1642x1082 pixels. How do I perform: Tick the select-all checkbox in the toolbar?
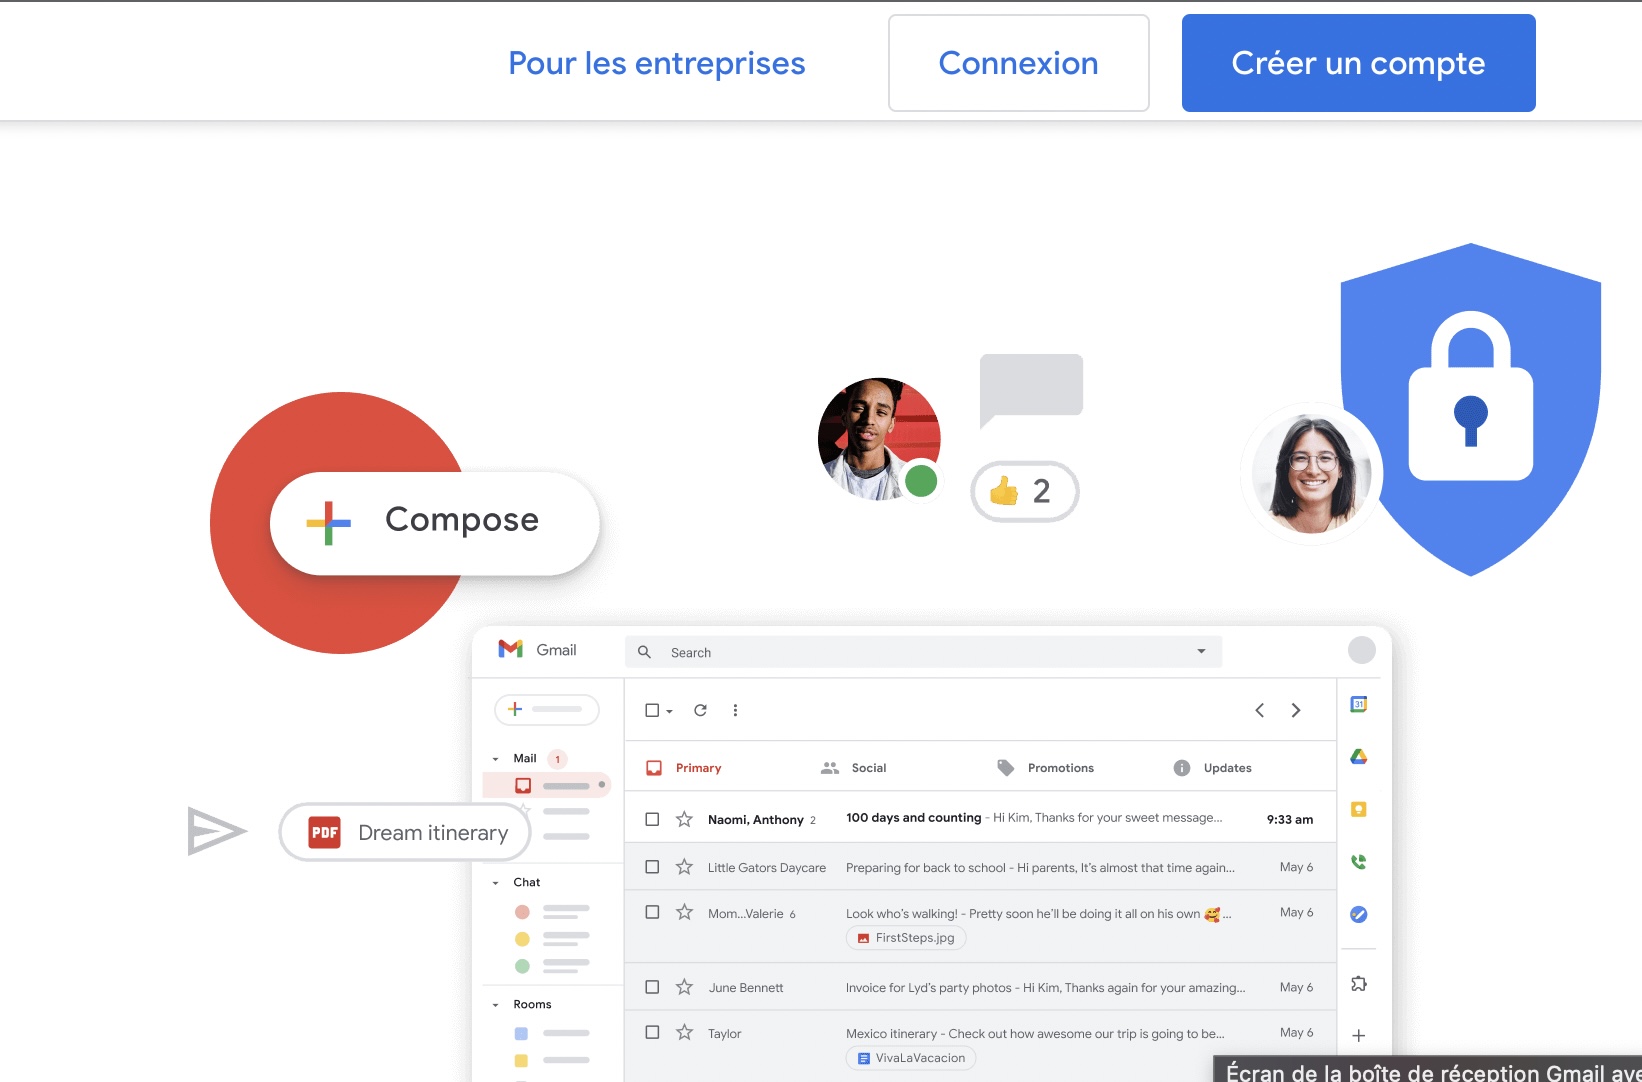(x=652, y=710)
